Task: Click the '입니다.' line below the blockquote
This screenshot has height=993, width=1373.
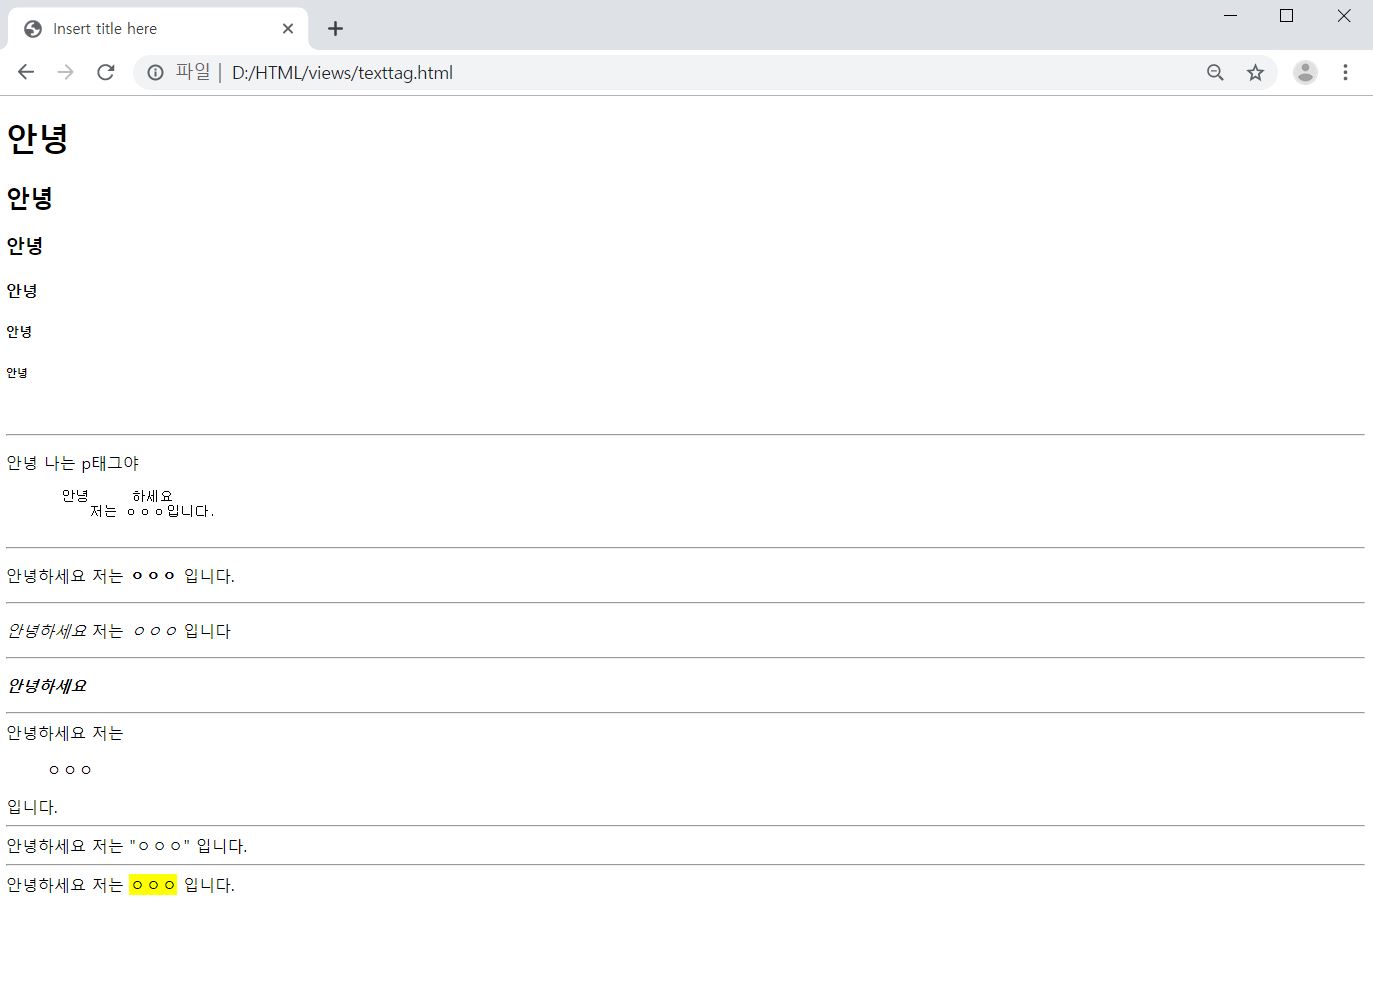Action: tap(32, 807)
